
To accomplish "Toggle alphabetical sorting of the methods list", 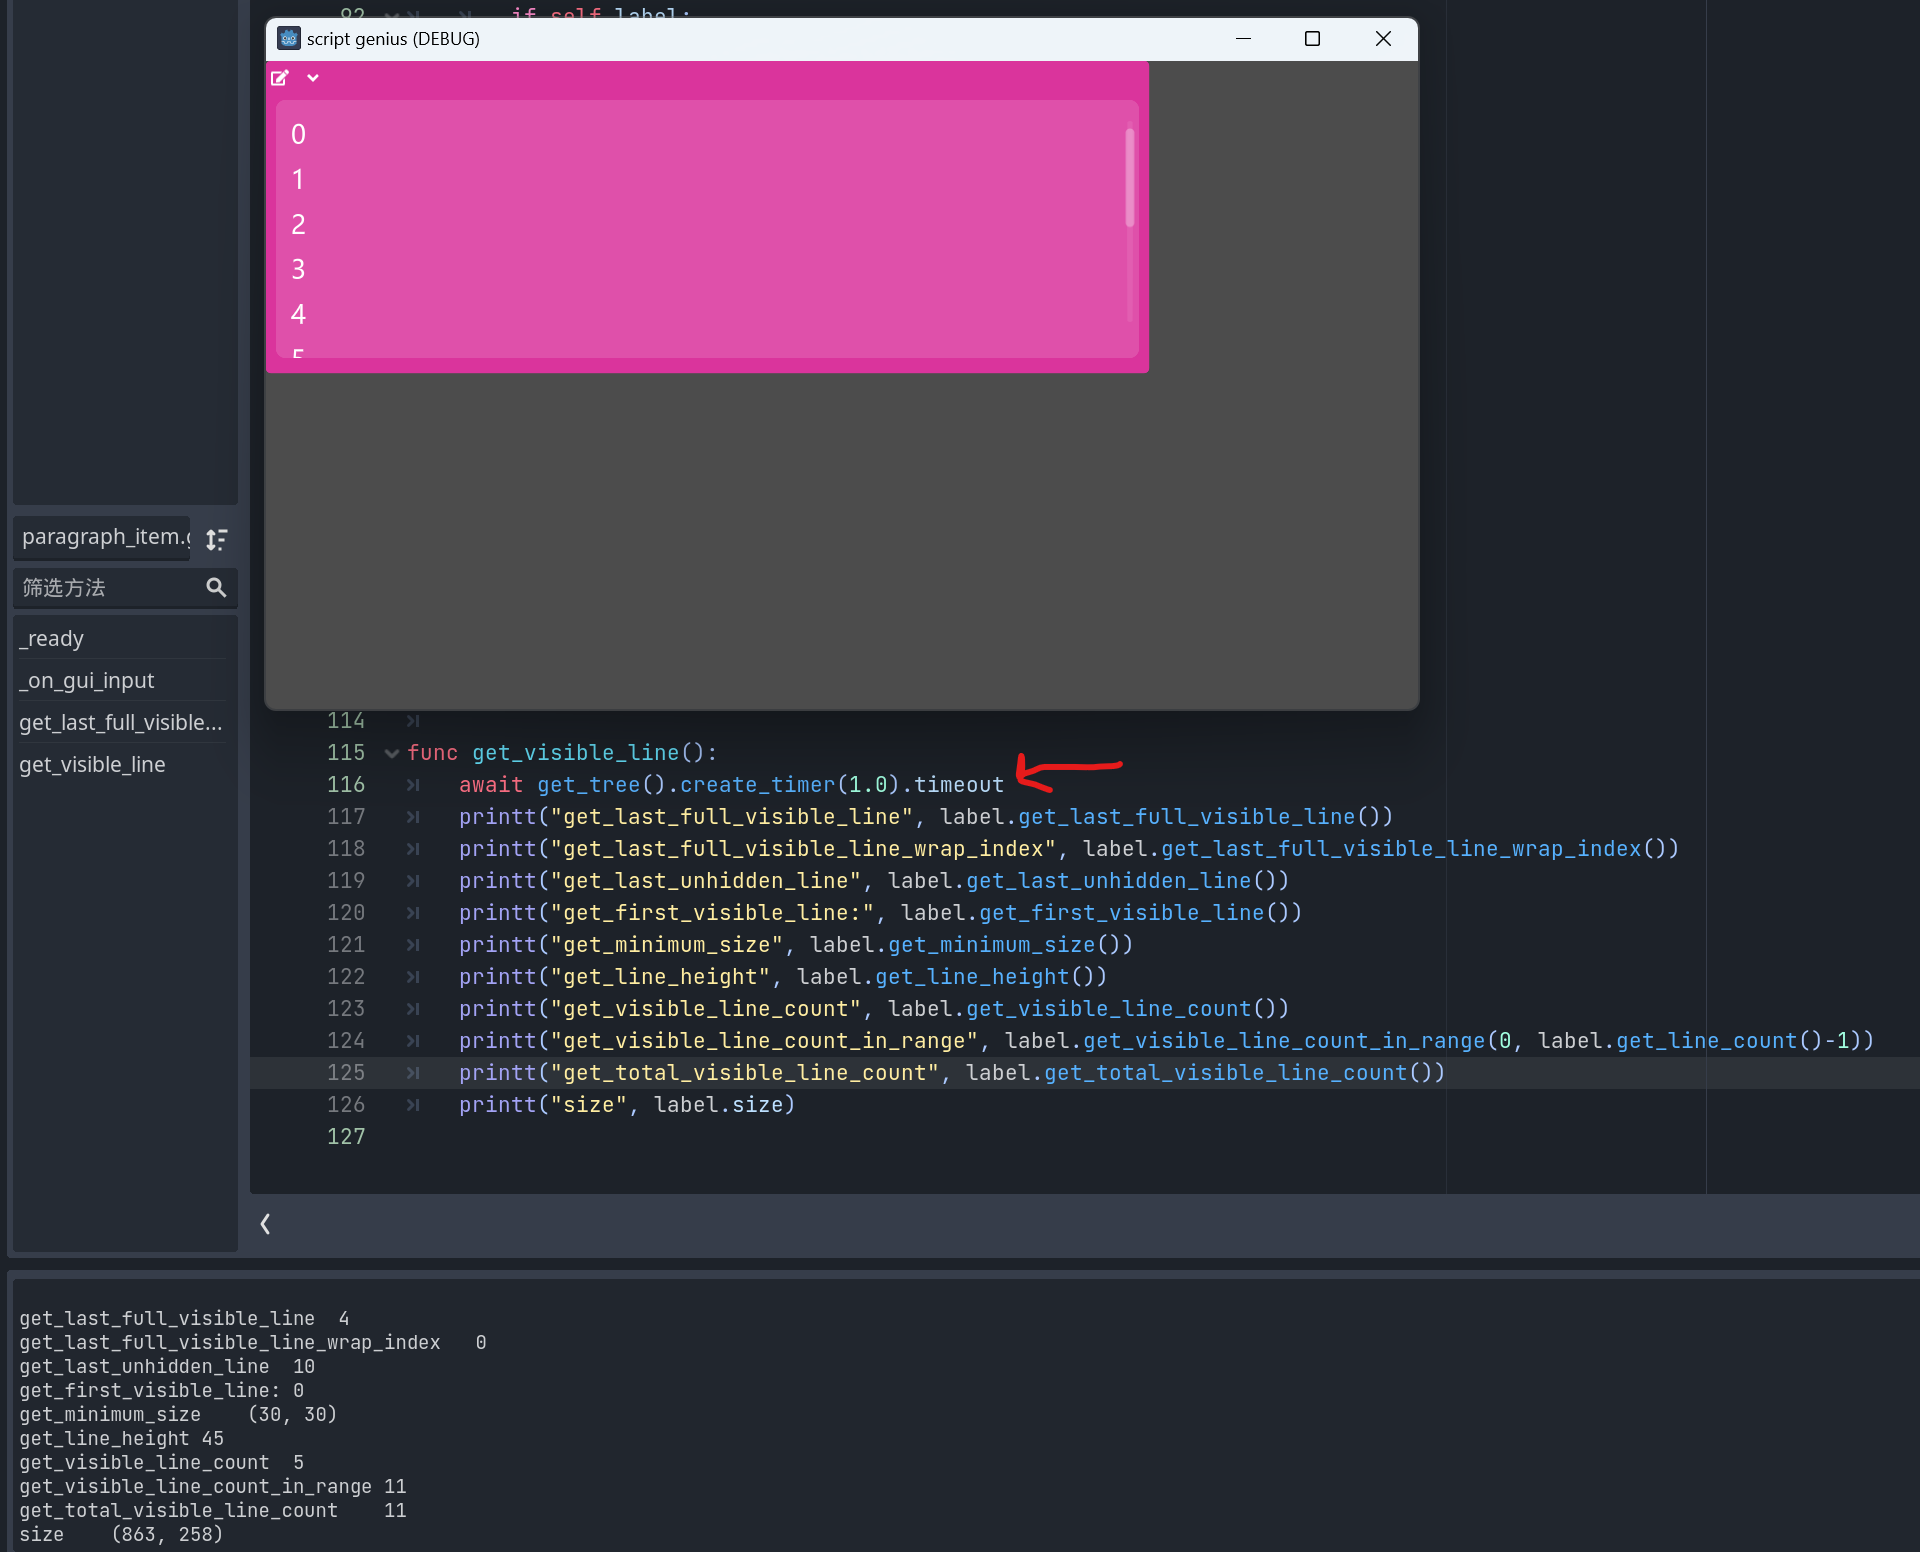I will pyautogui.click(x=216, y=540).
